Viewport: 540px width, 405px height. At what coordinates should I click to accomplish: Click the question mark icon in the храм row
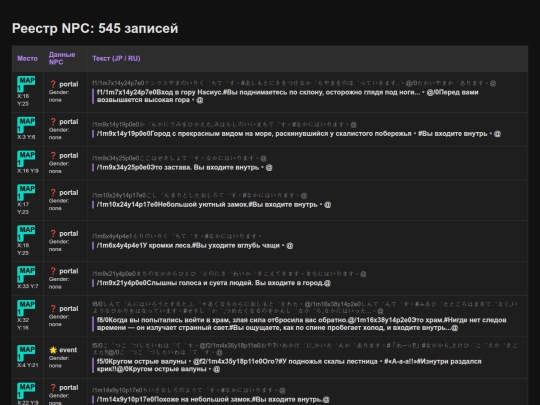click(53, 309)
